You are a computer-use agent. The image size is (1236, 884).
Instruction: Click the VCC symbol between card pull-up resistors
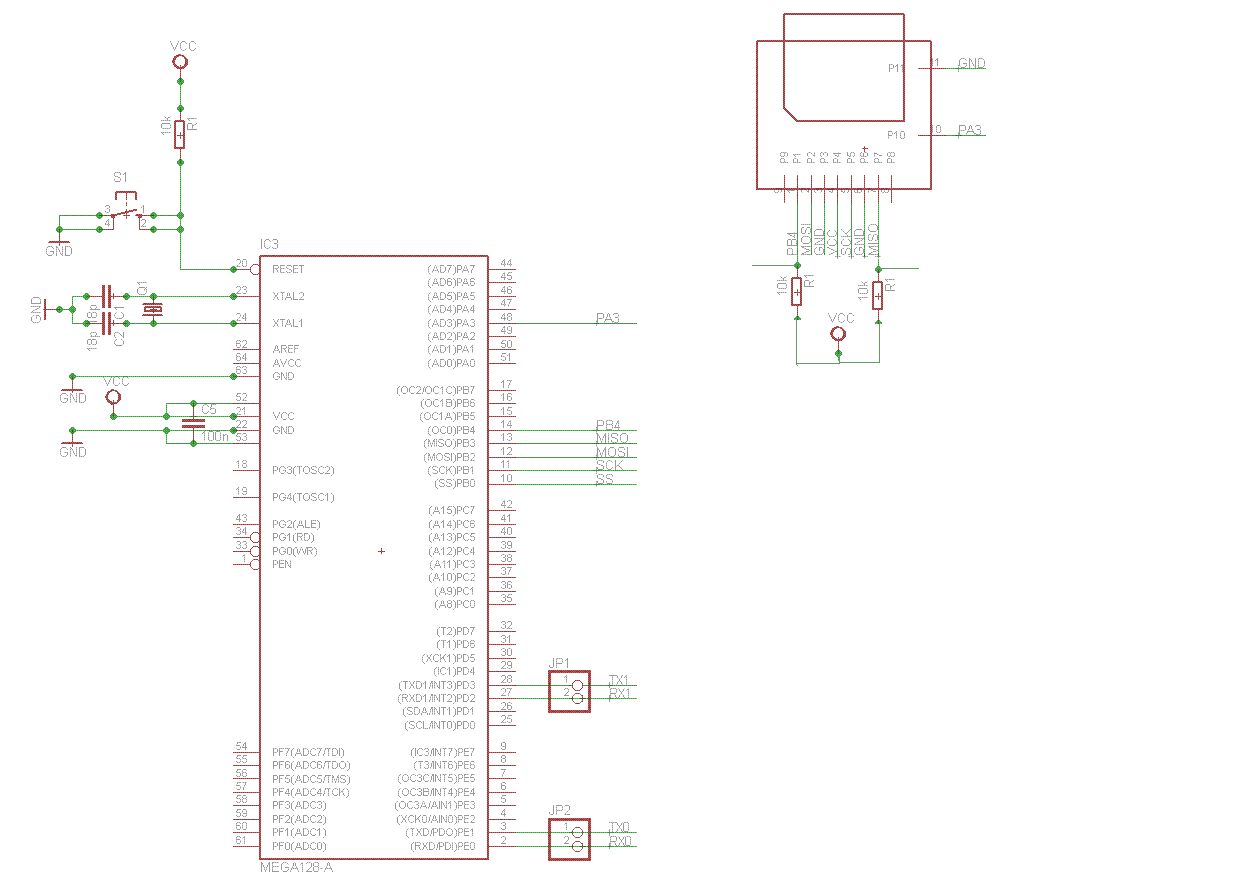coord(839,334)
